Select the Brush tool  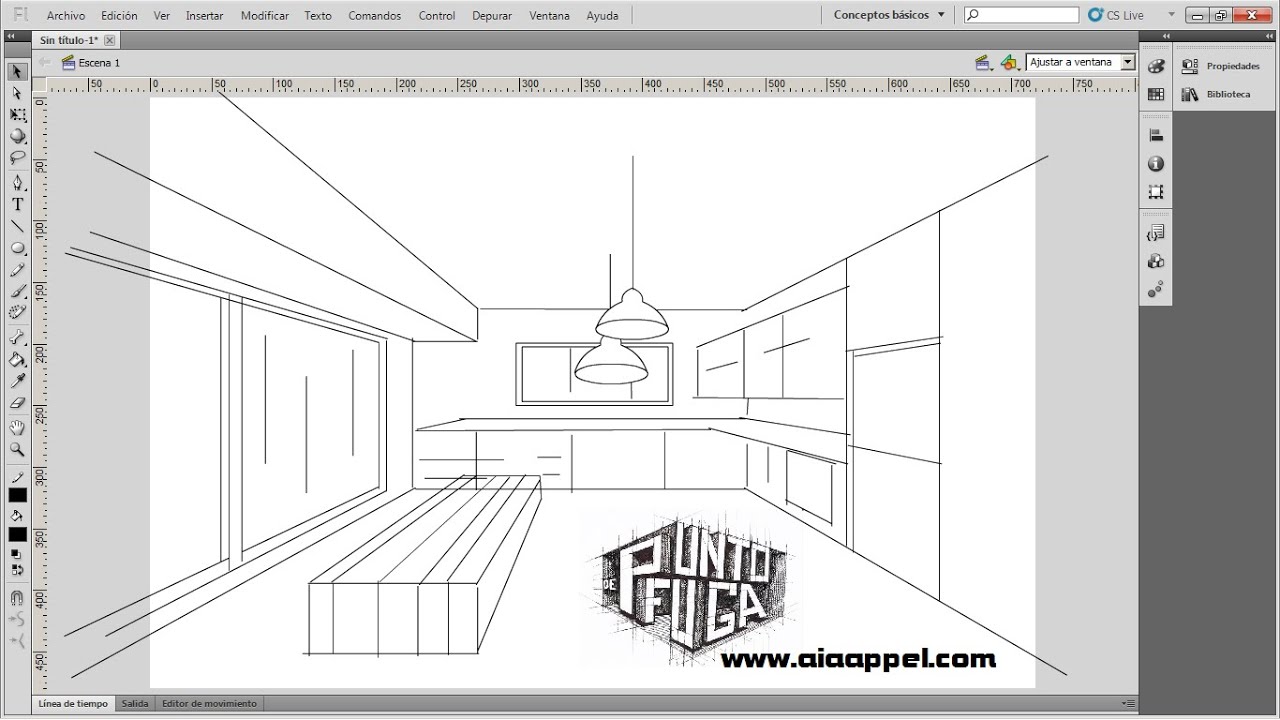(17, 291)
